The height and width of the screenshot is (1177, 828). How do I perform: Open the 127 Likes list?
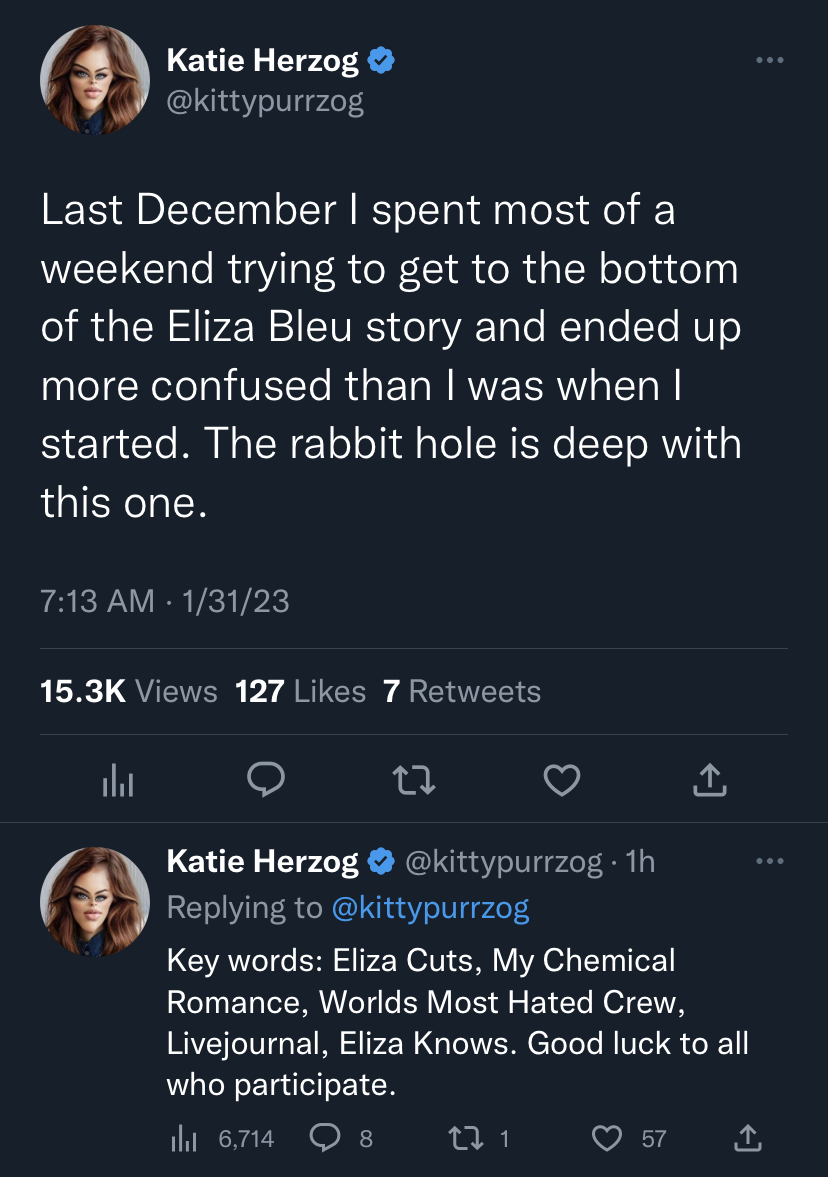click(300, 691)
